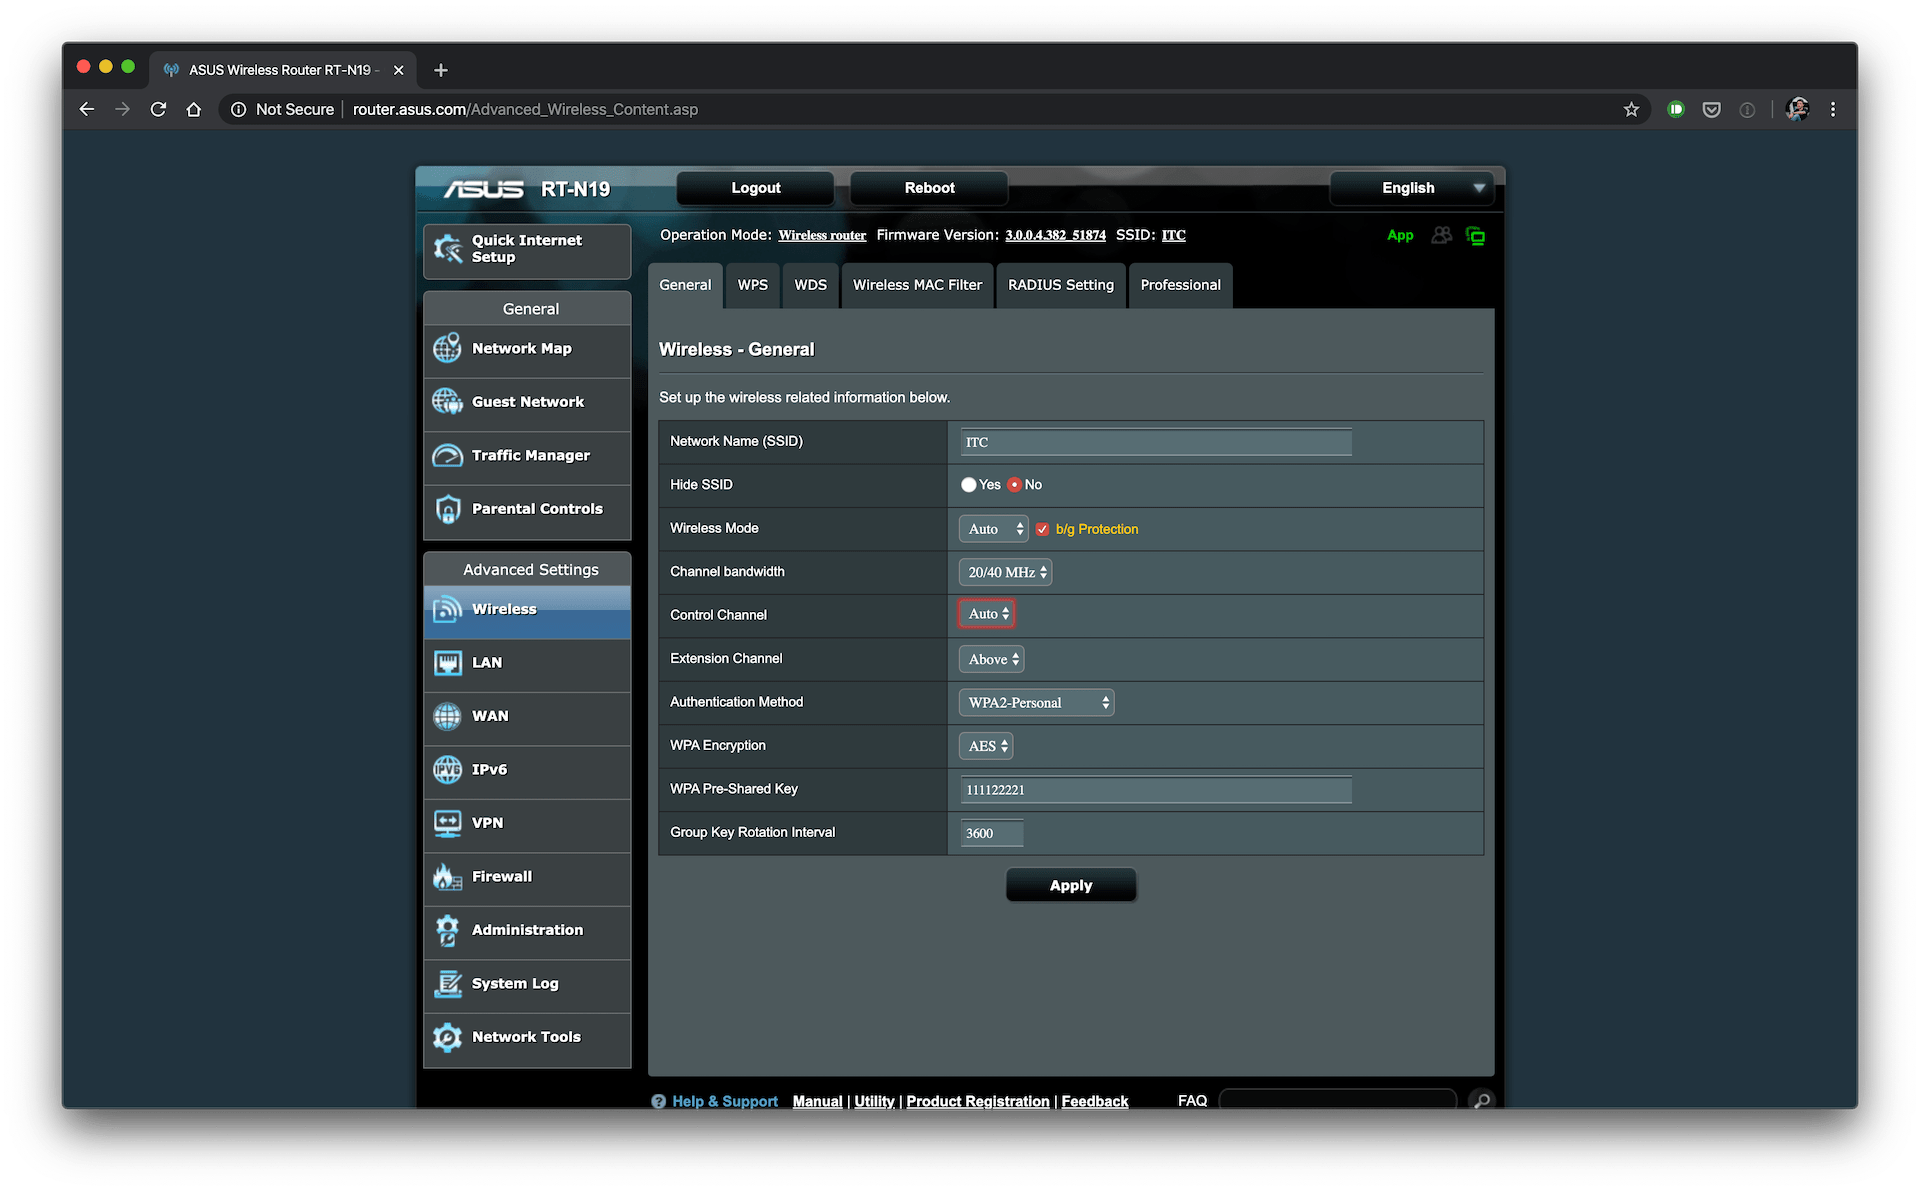The width and height of the screenshot is (1920, 1191).
Task: Click the Guest Network icon
Action: coord(447,402)
